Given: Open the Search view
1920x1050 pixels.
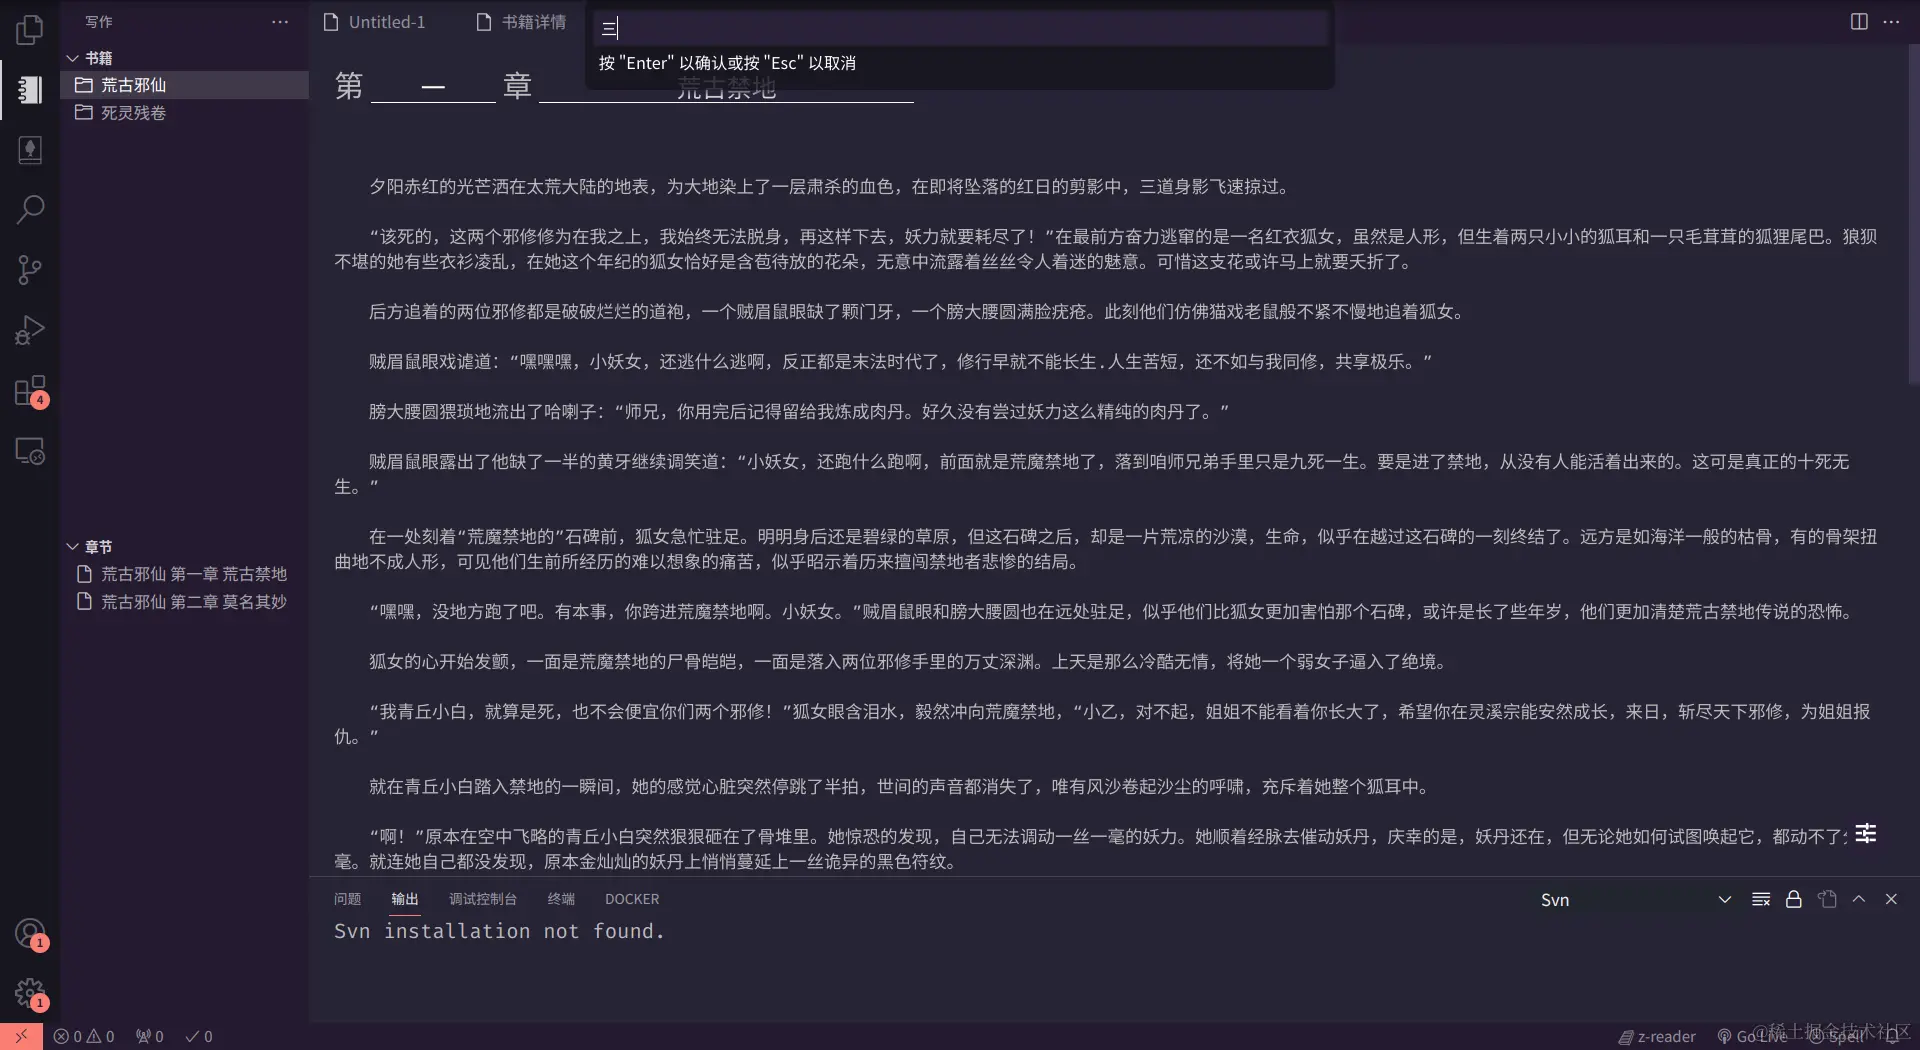Looking at the screenshot, I should point(30,210).
